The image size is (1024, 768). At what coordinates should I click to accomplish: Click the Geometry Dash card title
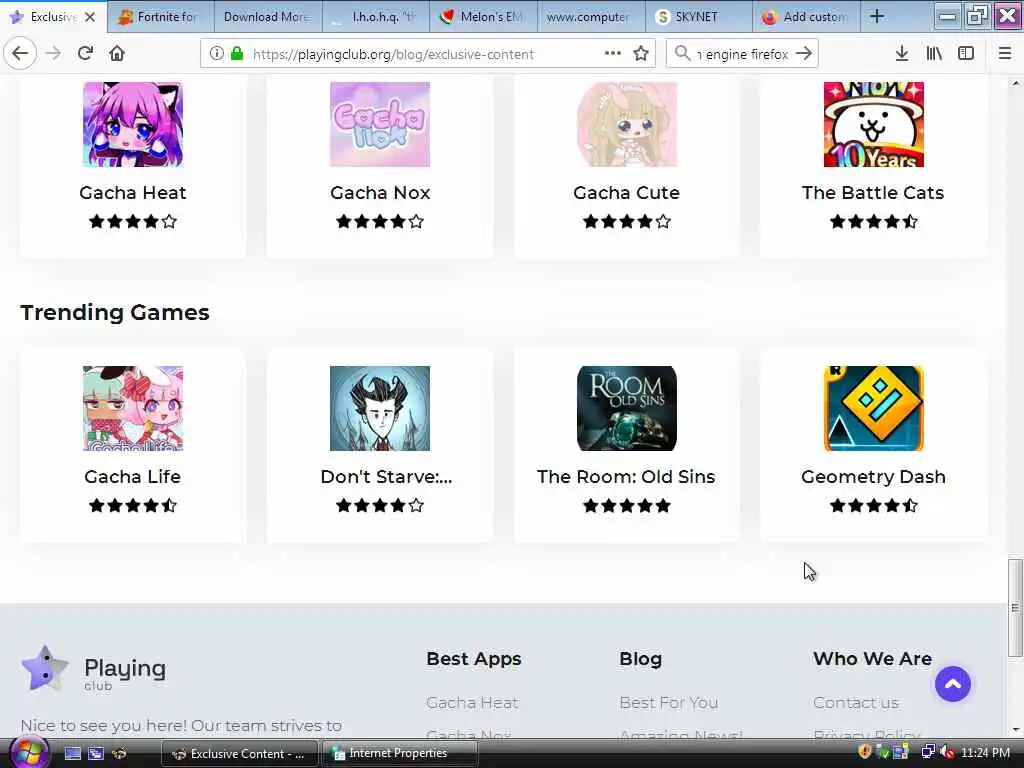(873, 477)
